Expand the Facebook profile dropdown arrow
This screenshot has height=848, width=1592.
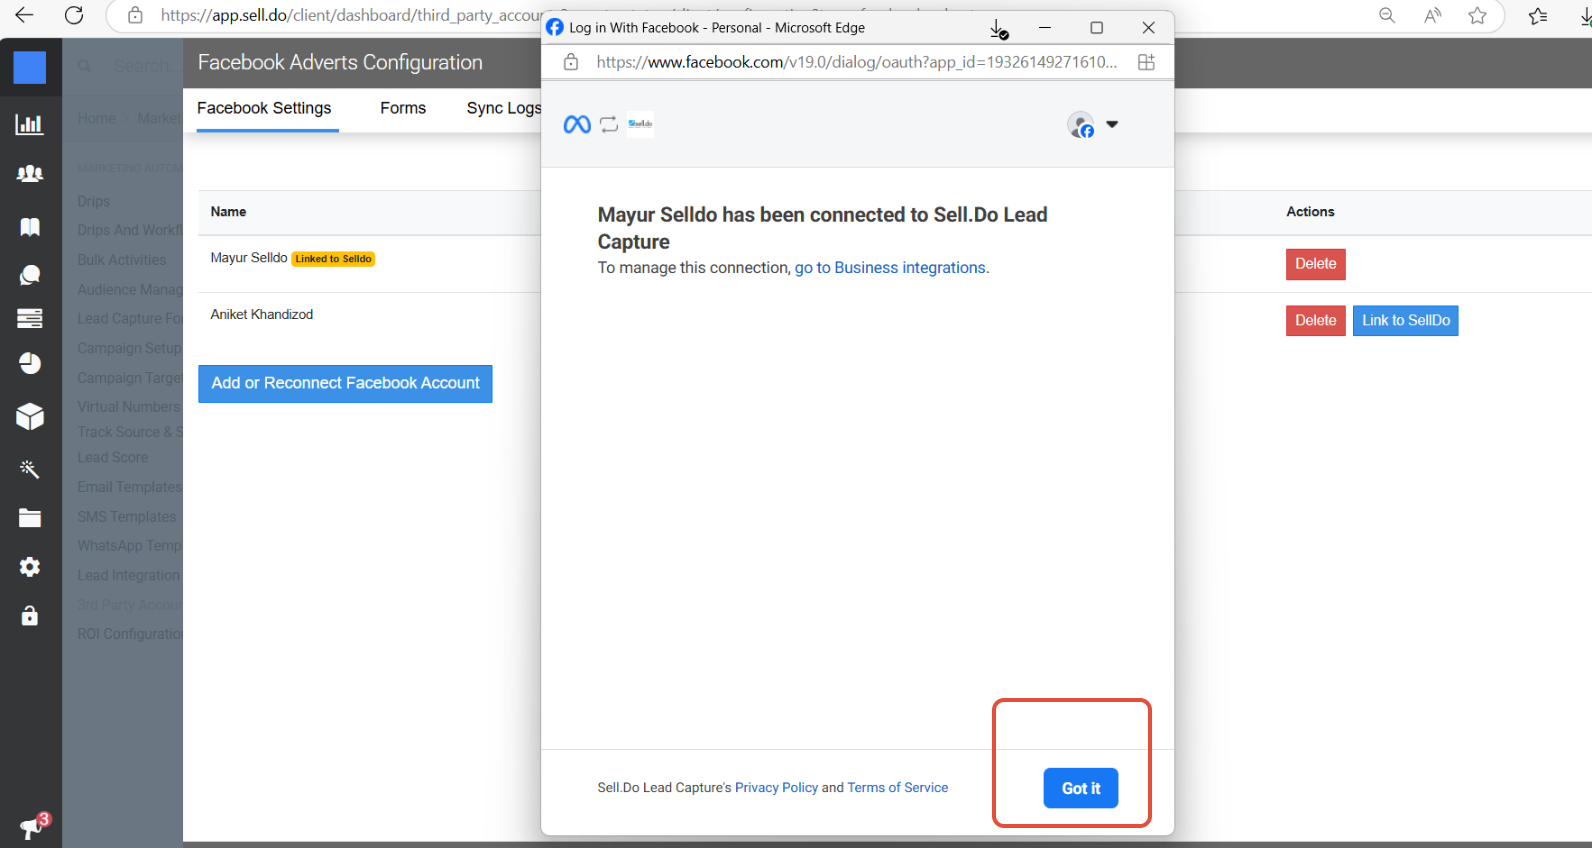point(1112,125)
